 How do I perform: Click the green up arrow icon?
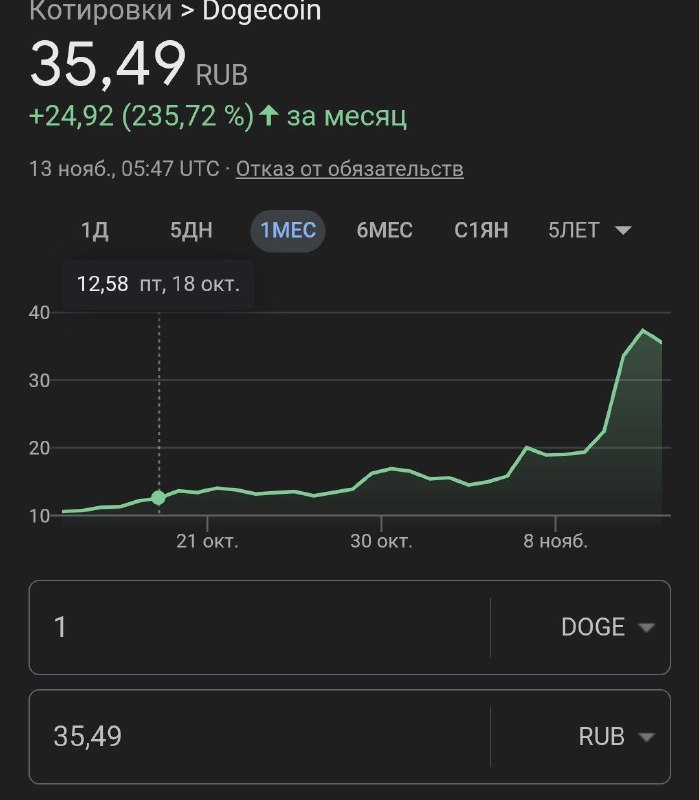[269, 115]
